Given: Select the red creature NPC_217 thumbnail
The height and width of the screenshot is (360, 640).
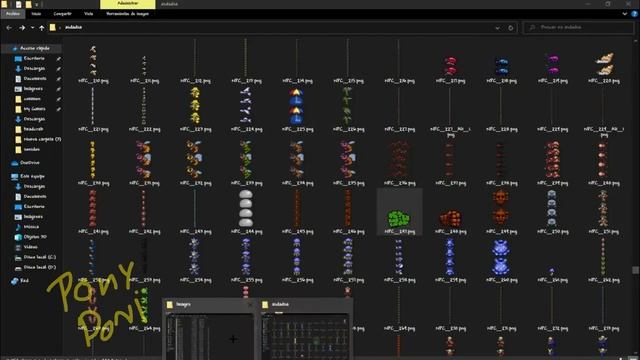Looking at the screenshot, I should tap(450, 66).
